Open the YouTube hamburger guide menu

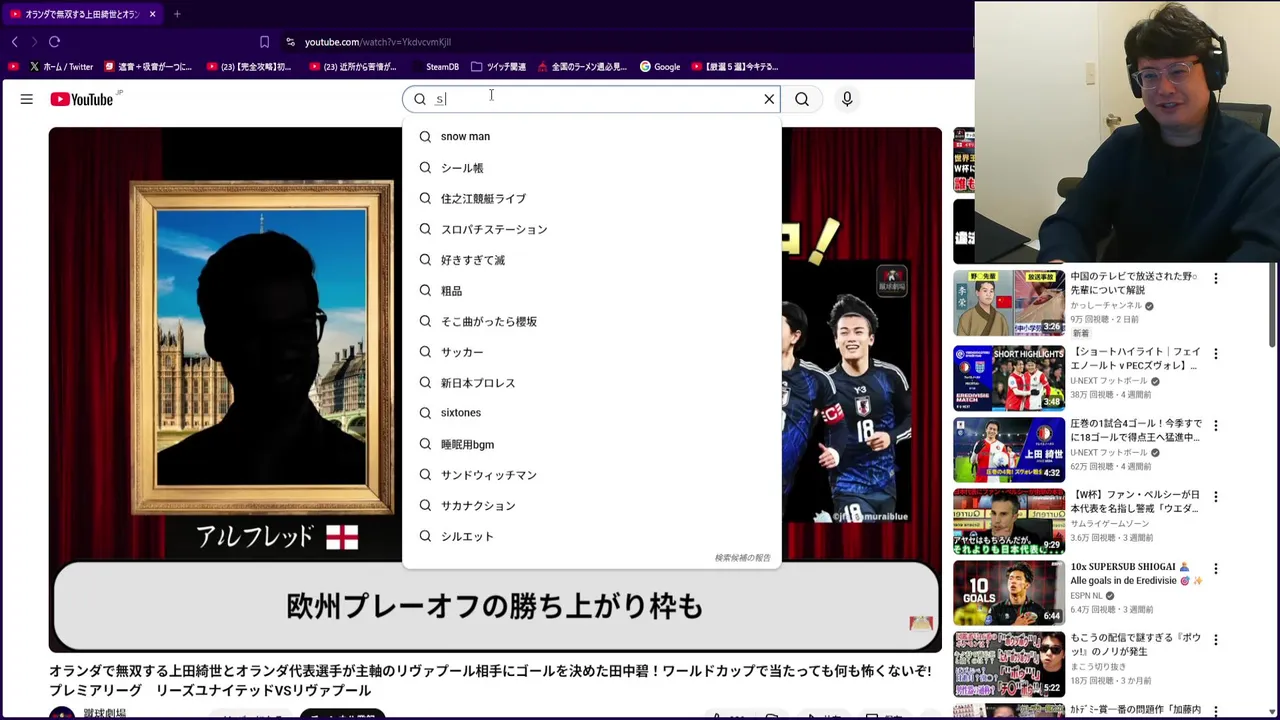(x=27, y=99)
